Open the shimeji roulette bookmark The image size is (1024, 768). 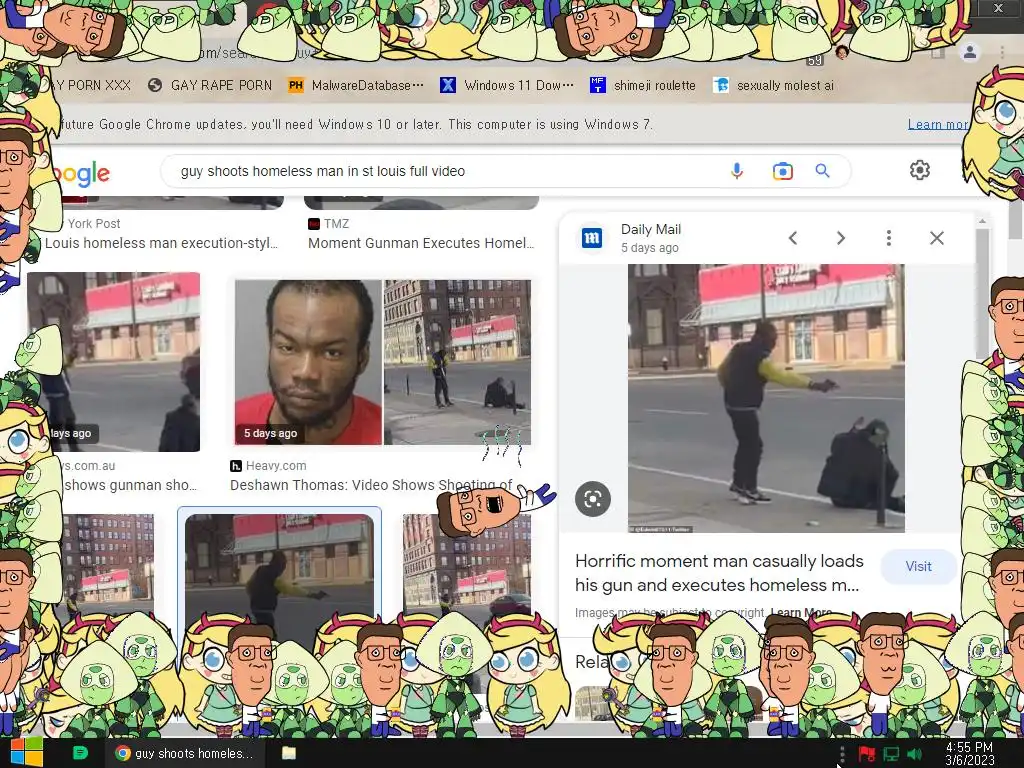click(643, 85)
